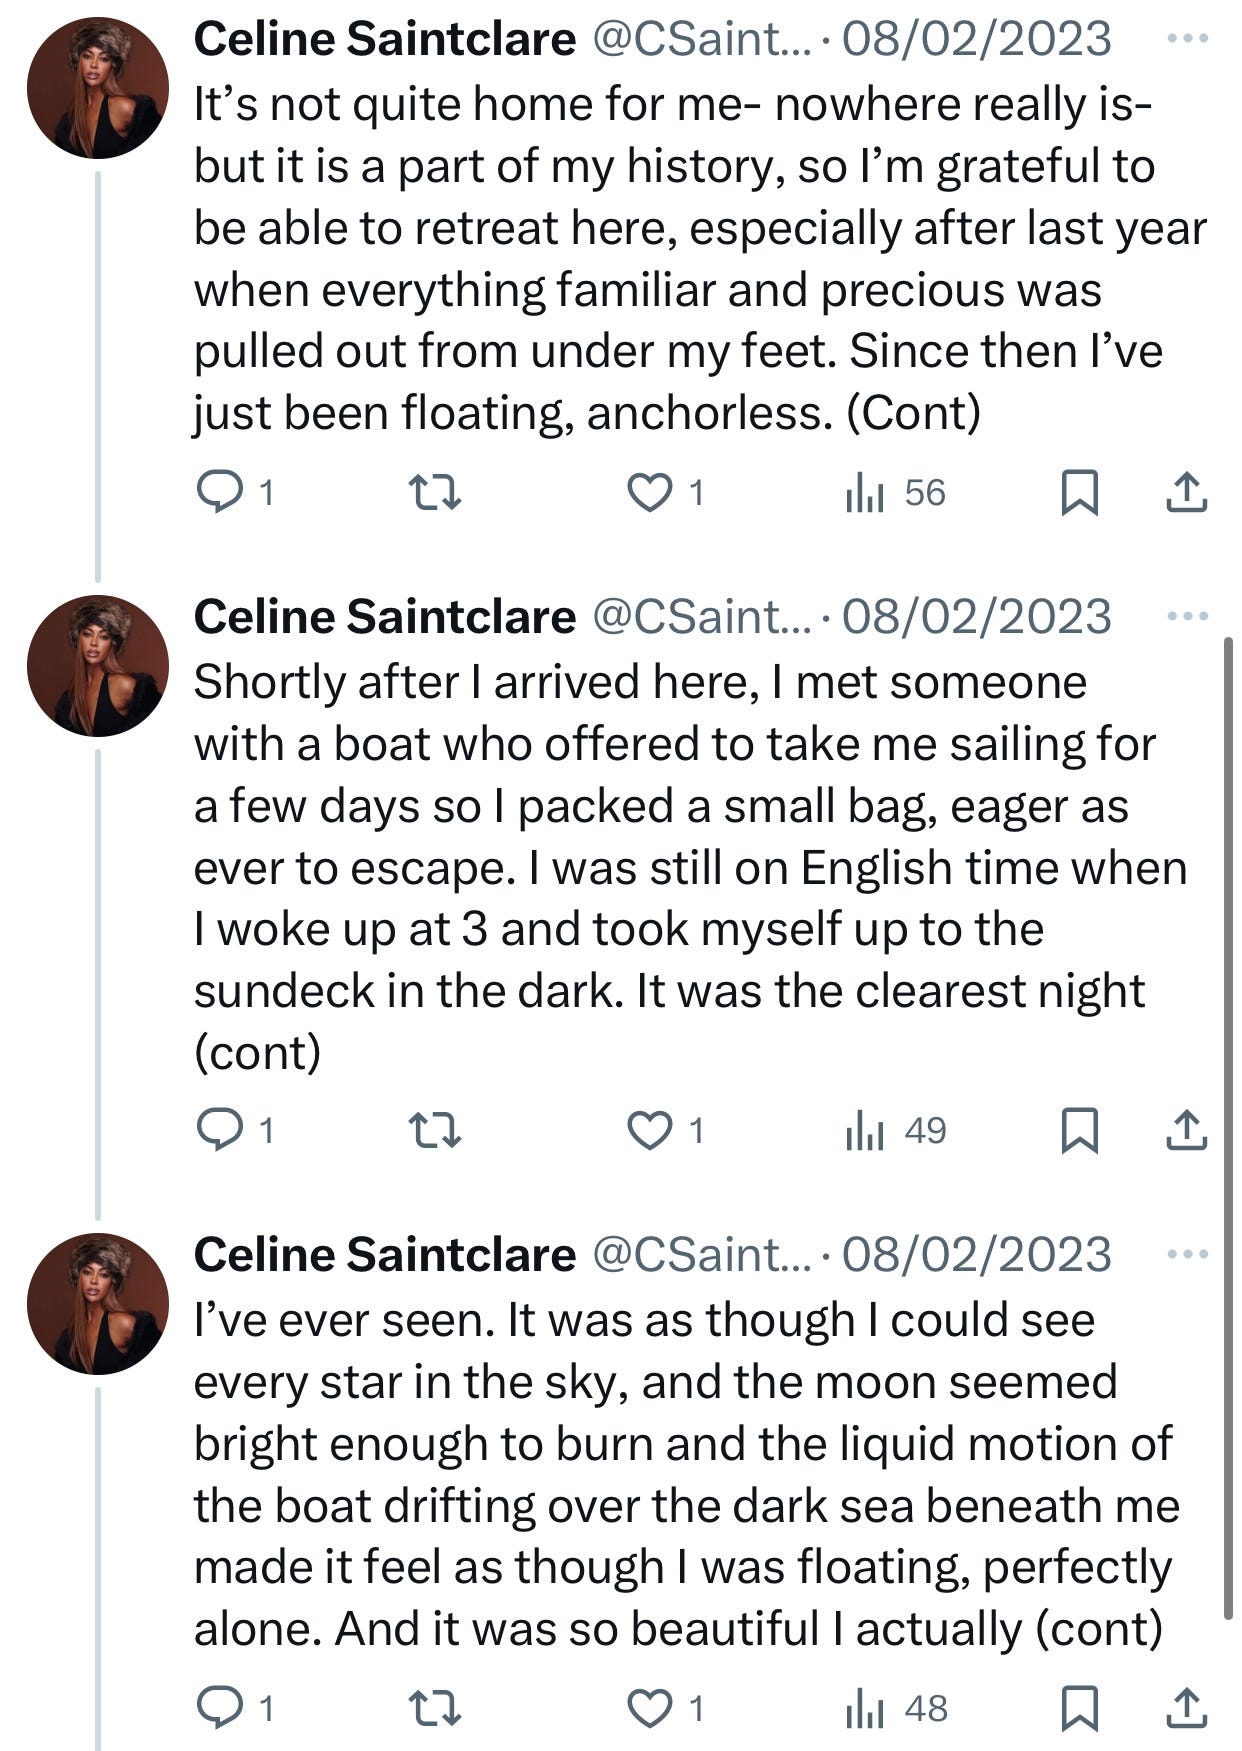Open more options on third tweet
Screen dimensions: 1242x1751
1187,1254
